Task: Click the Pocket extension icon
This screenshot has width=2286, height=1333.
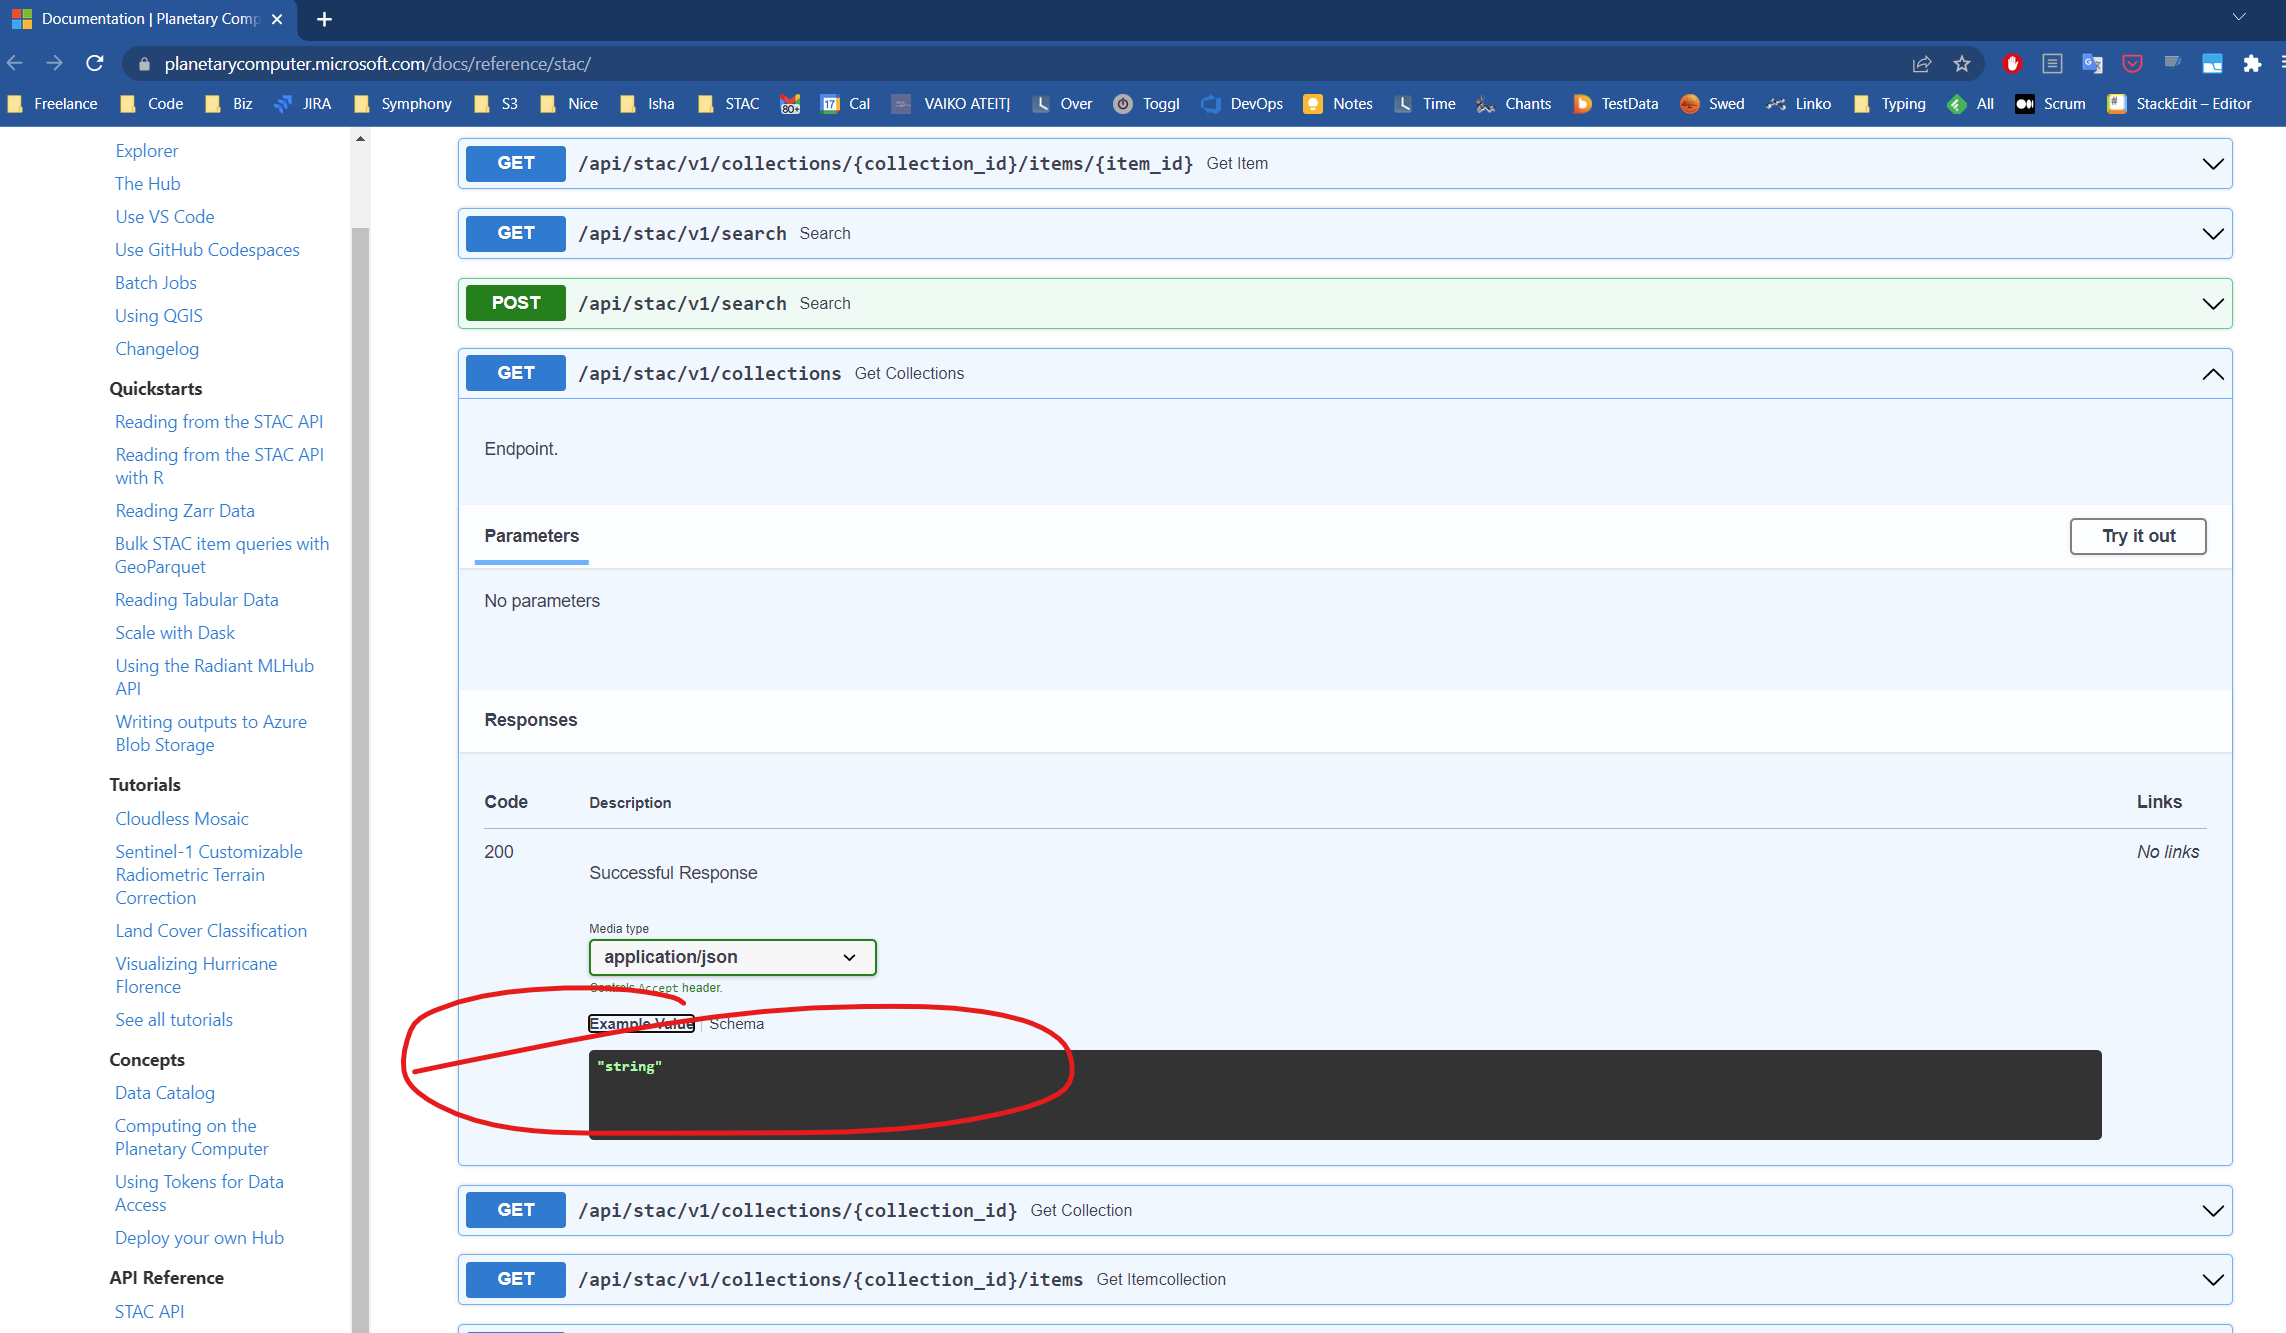Action: (2132, 63)
